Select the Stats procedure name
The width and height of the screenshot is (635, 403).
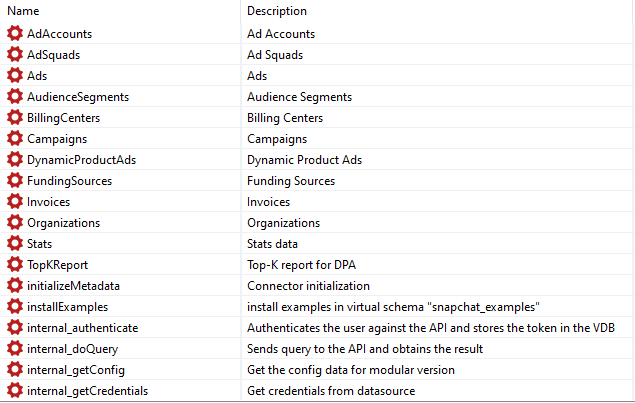tap(40, 244)
